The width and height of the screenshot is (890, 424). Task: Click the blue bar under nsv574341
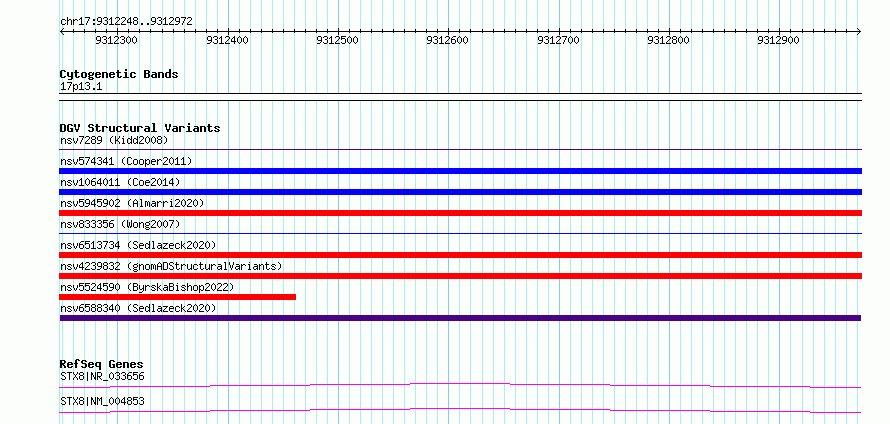coord(460,171)
